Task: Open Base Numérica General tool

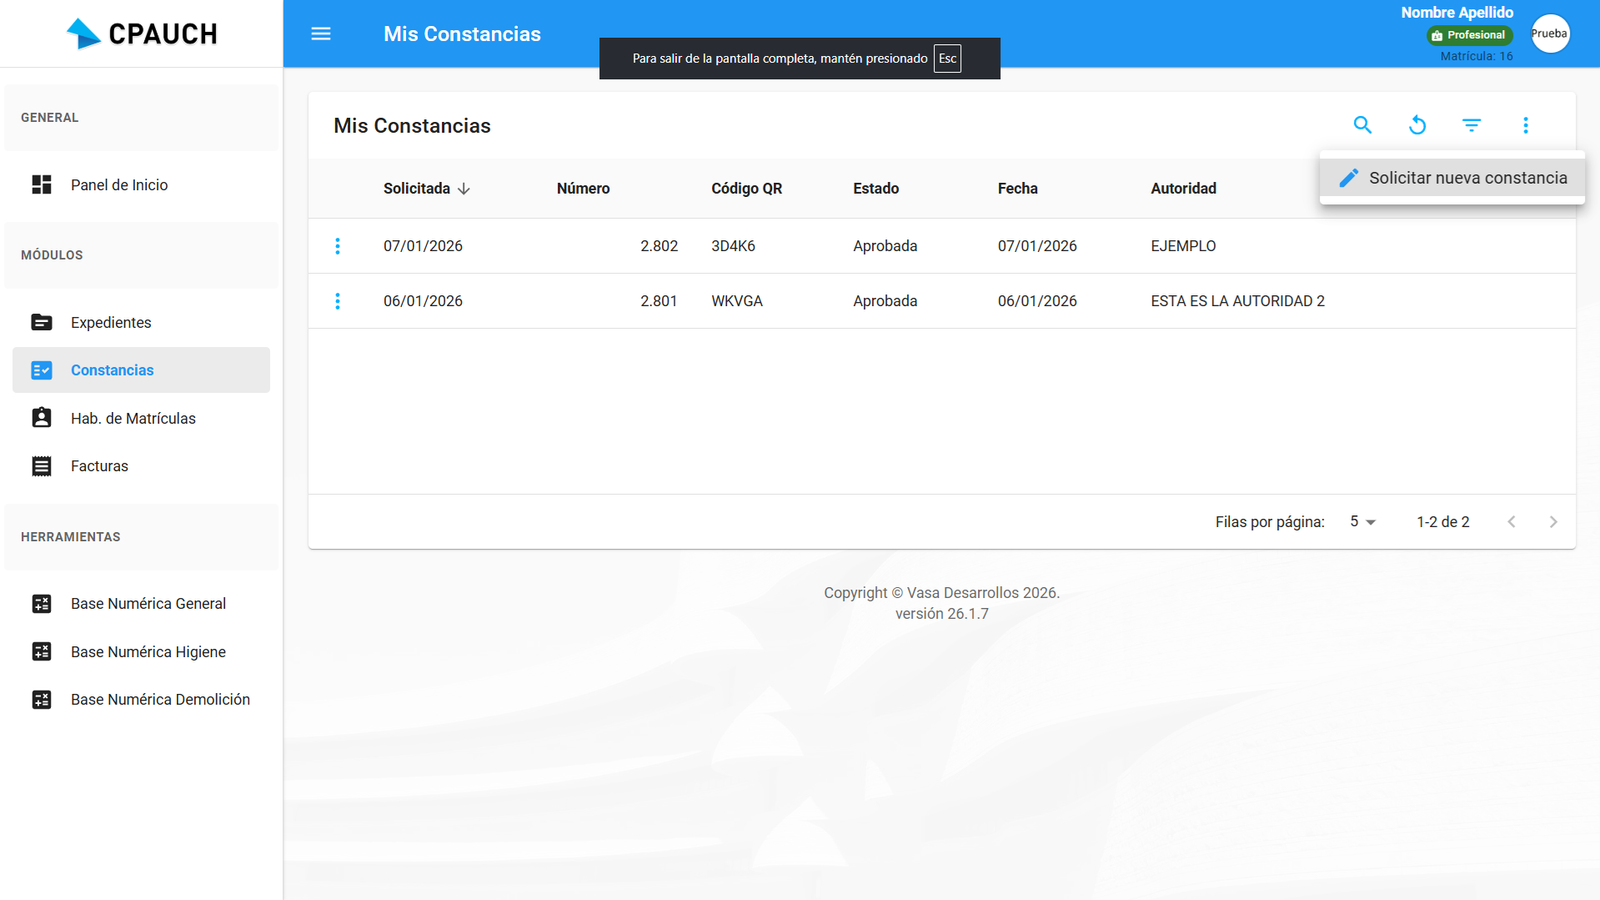Action: (148, 604)
